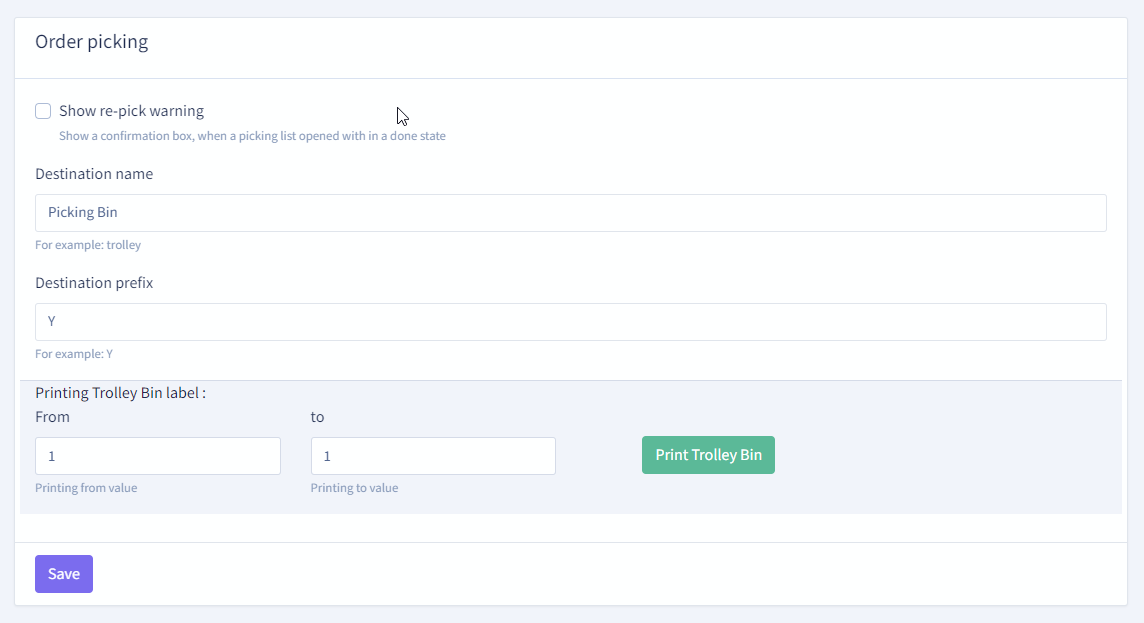Viewport: 1144px width, 623px height.
Task: Click the 'Printing to value' helper text
Action: (354, 488)
